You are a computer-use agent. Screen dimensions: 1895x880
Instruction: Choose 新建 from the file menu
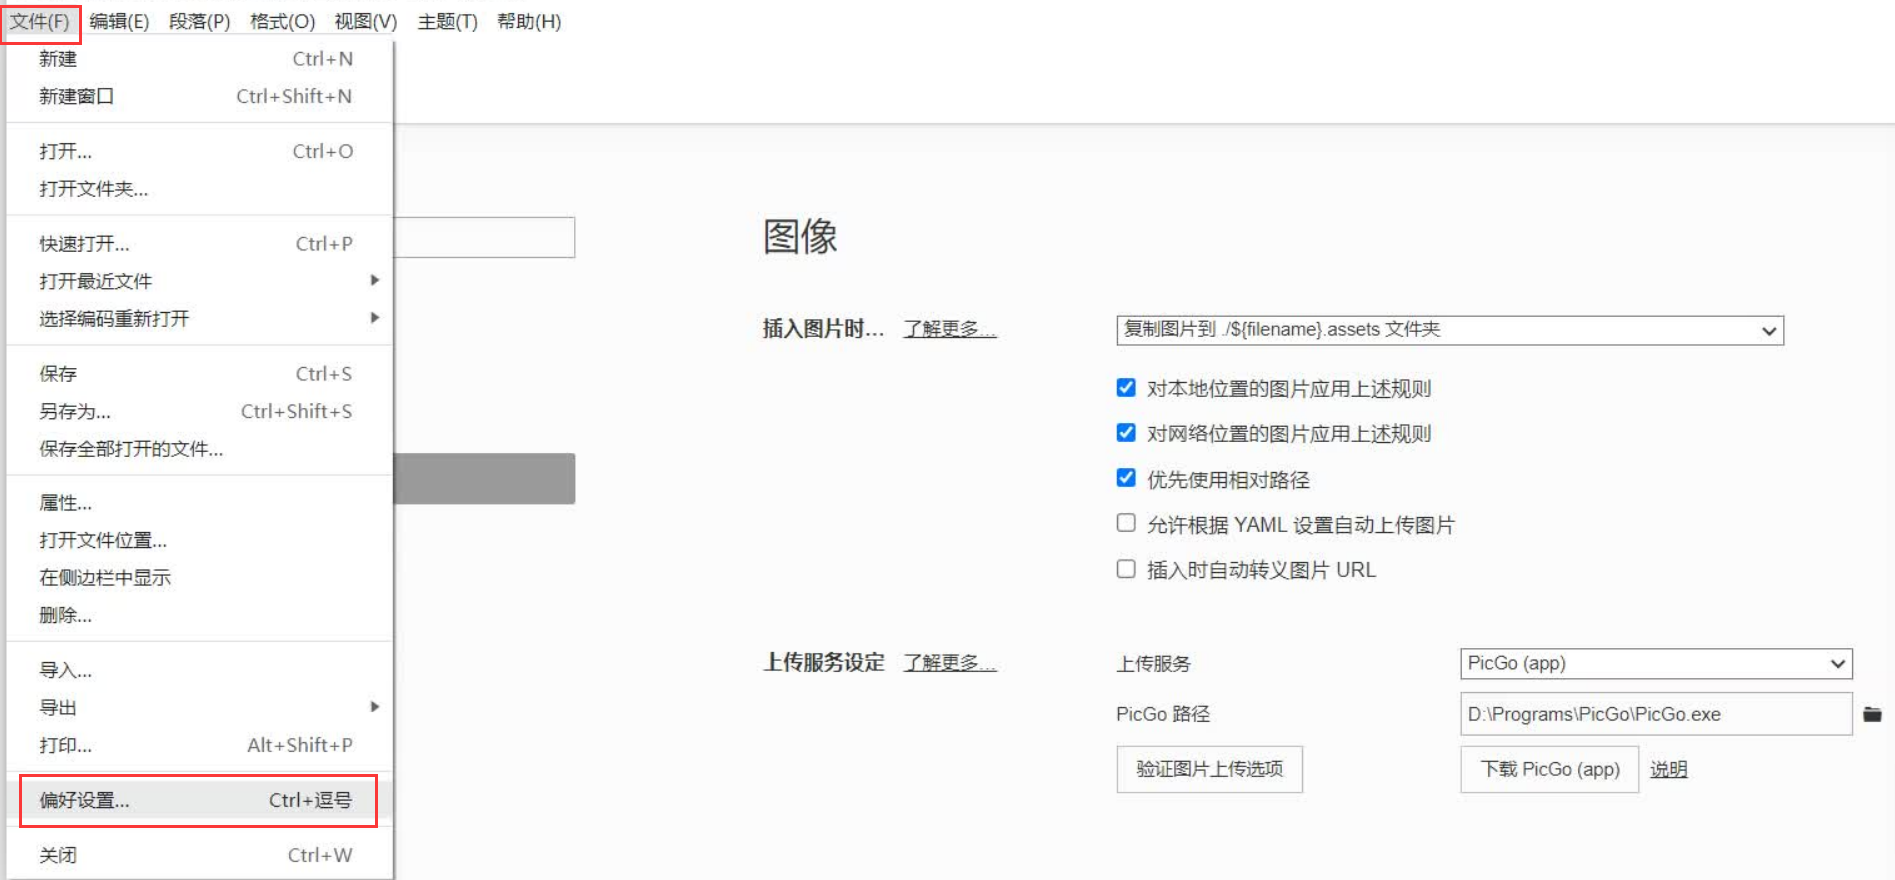point(200,59)
